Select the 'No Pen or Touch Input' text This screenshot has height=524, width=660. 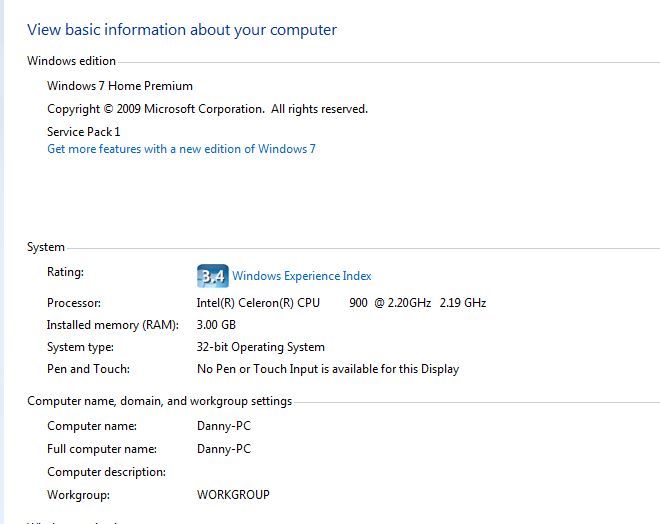(327, 369)
